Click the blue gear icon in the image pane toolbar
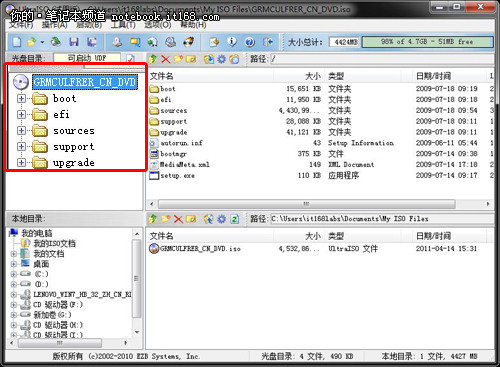The image size is (500, 367). (x=222, y=59)
